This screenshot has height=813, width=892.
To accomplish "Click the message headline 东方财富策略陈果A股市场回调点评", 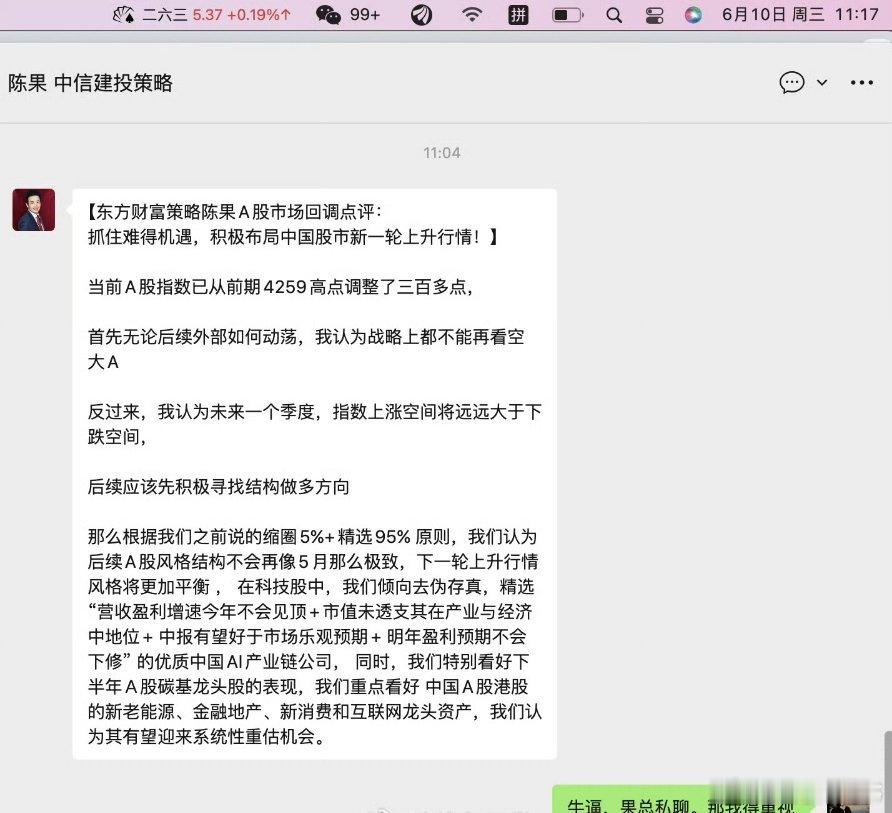I will tap(234, 212).
